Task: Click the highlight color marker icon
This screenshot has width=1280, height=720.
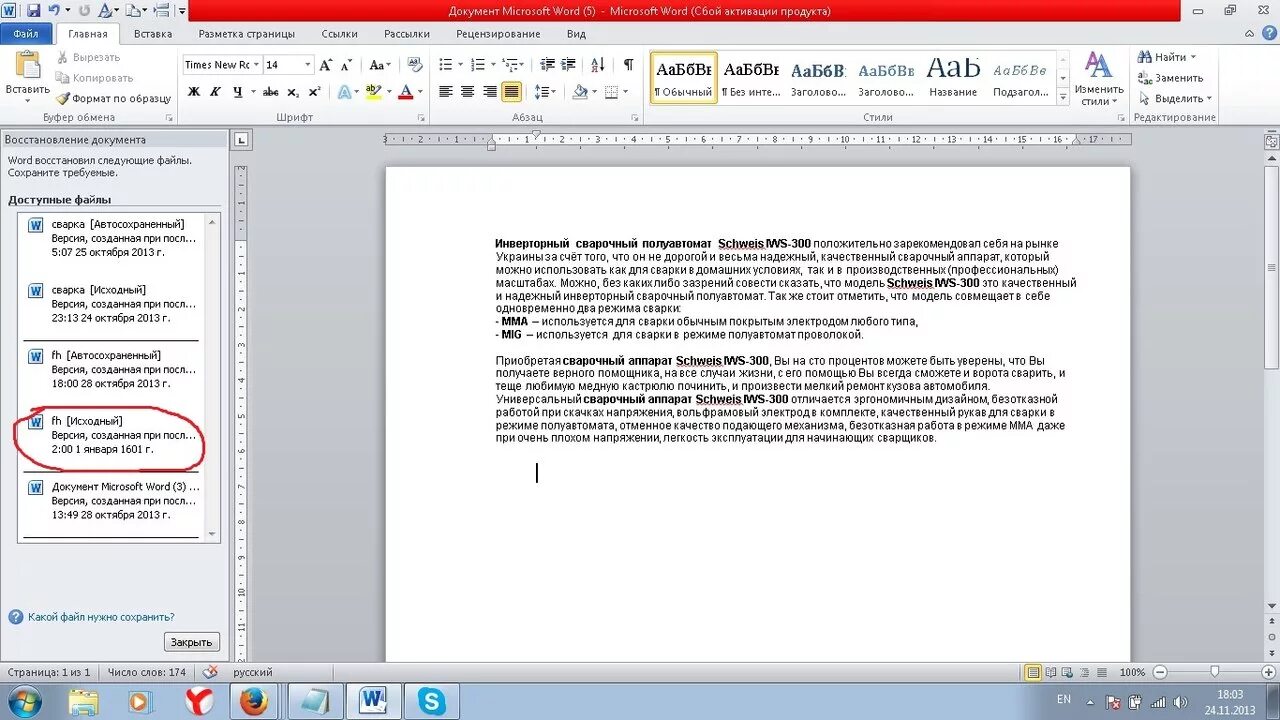Action: (373, 92)
